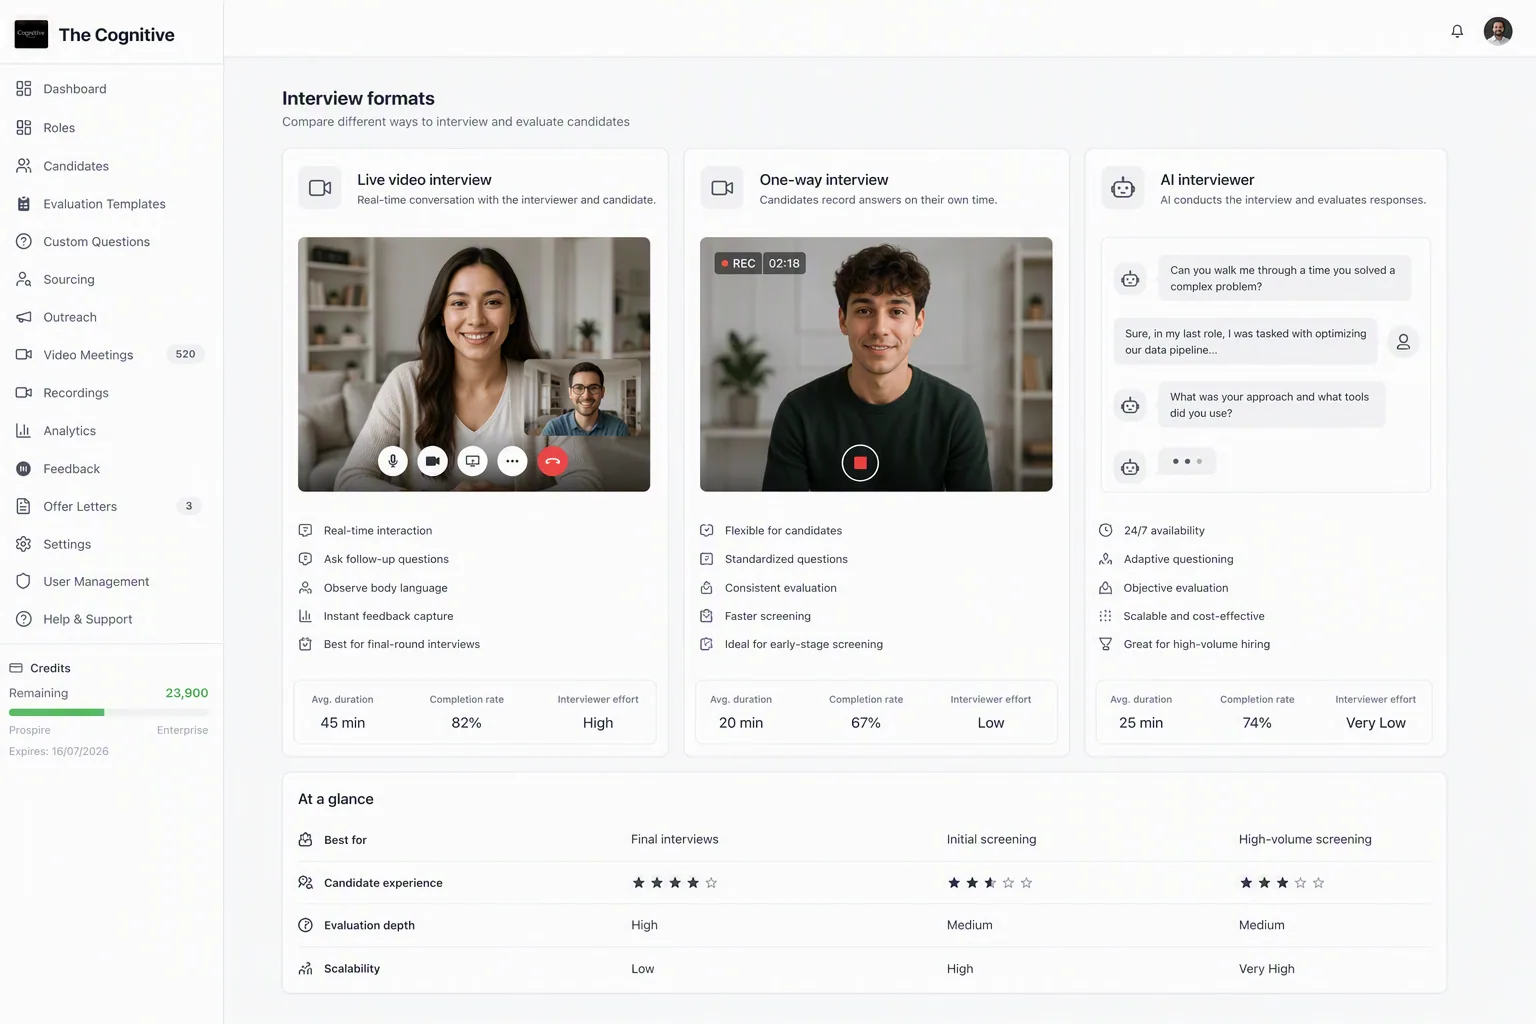Click the User Management shield icon
Screen dimensions: 1536x1024
click(24, 581)
